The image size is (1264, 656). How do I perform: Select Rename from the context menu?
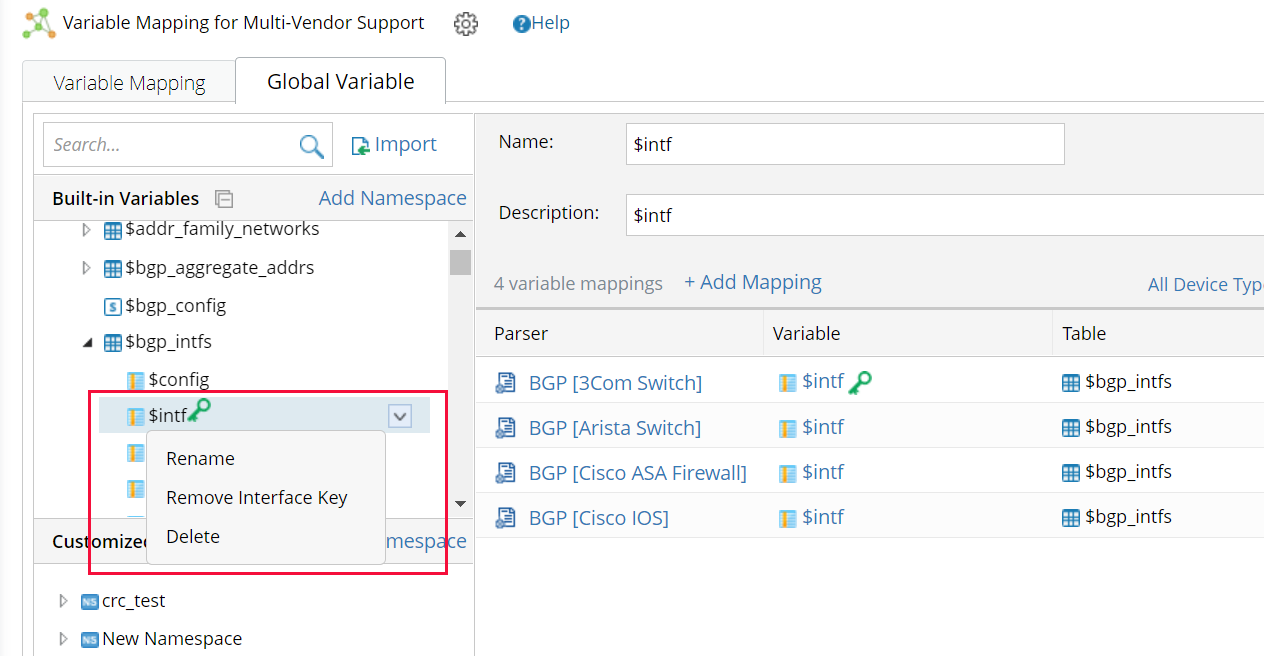pos(200,458)
